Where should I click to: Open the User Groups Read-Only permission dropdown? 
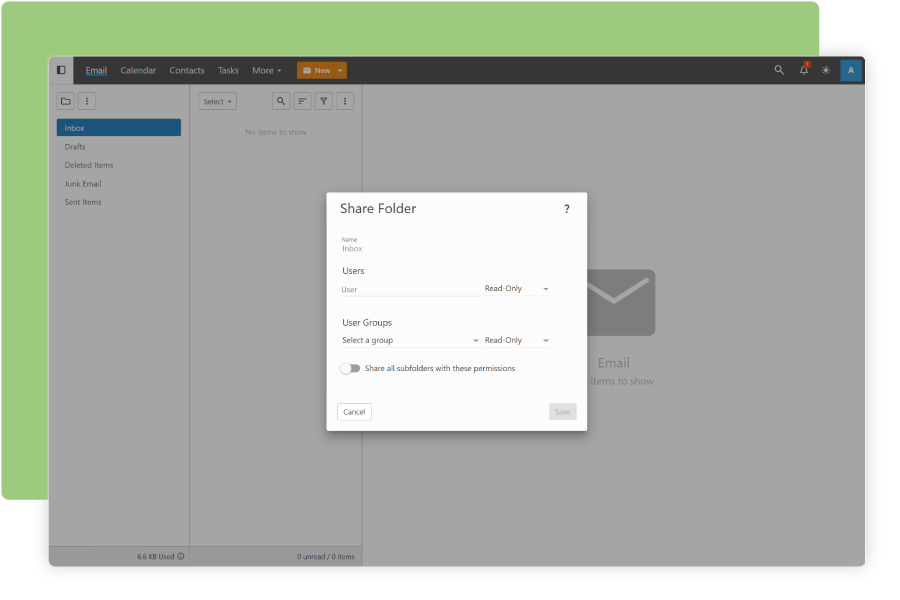[517, 340]
